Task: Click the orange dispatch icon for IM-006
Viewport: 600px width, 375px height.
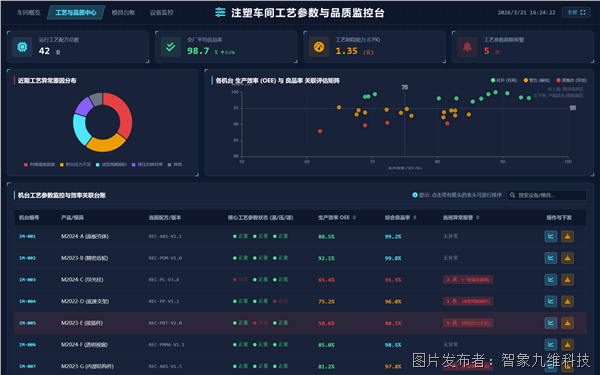Action: [x=567, y=344]
